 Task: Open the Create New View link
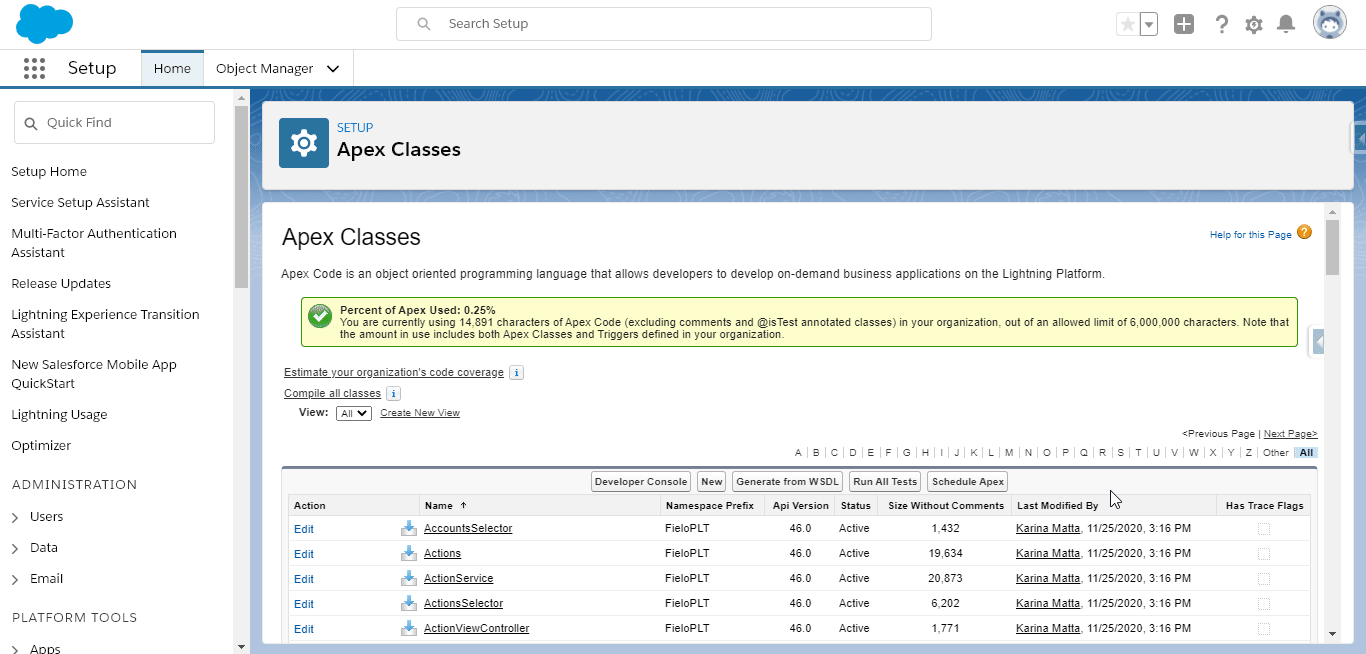coord(420,413)
